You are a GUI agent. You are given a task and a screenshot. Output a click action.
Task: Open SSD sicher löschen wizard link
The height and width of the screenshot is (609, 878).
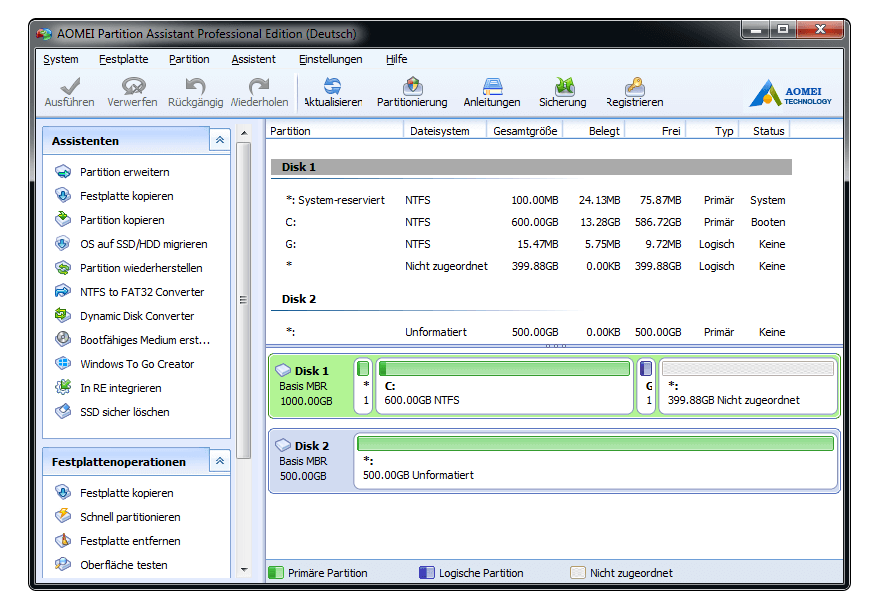tap(124, 412)
